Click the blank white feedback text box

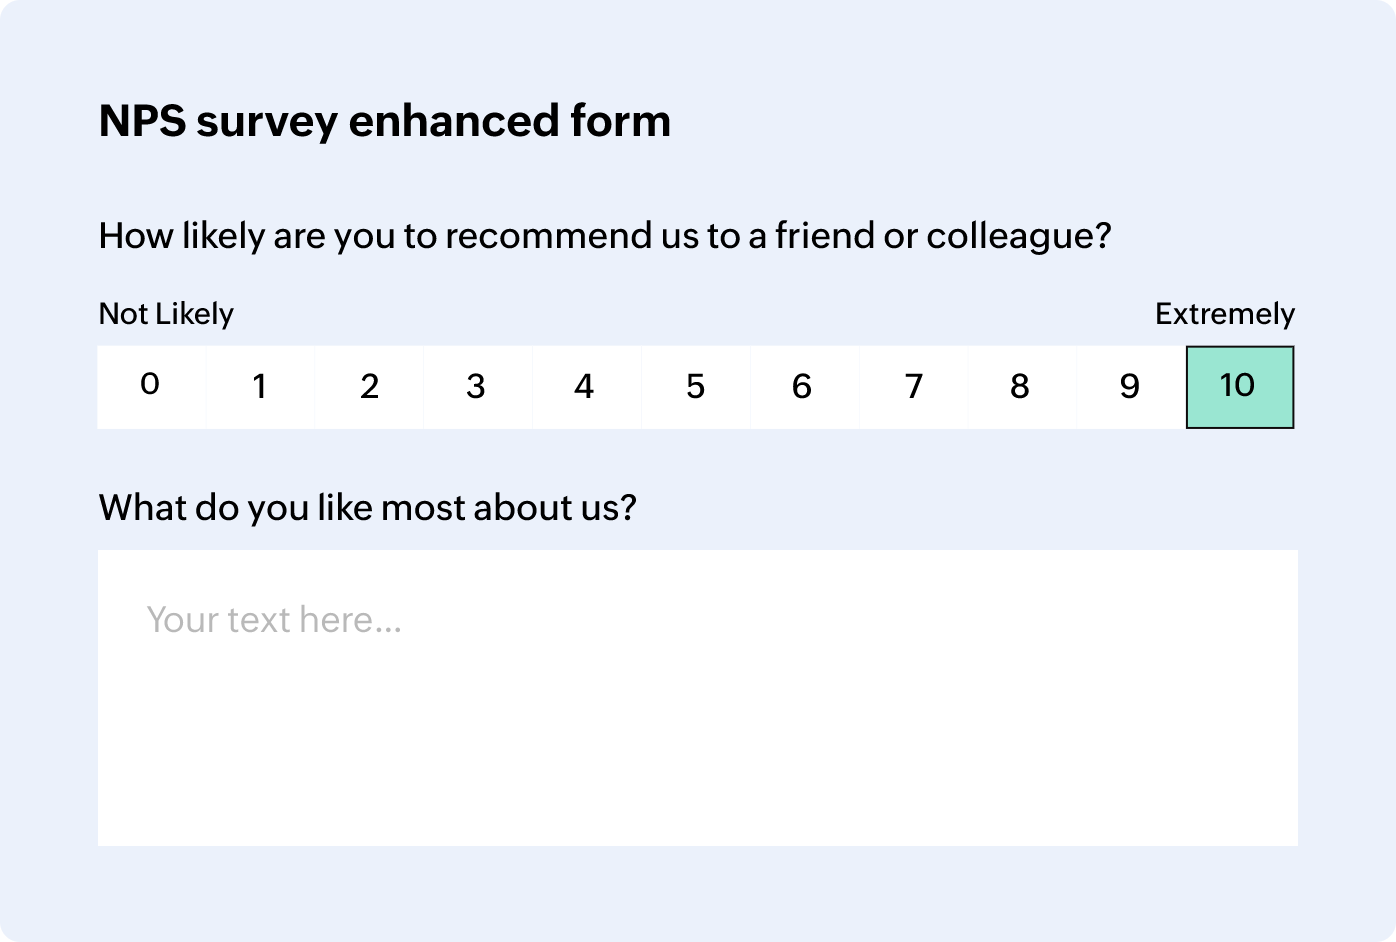[697, 740]
